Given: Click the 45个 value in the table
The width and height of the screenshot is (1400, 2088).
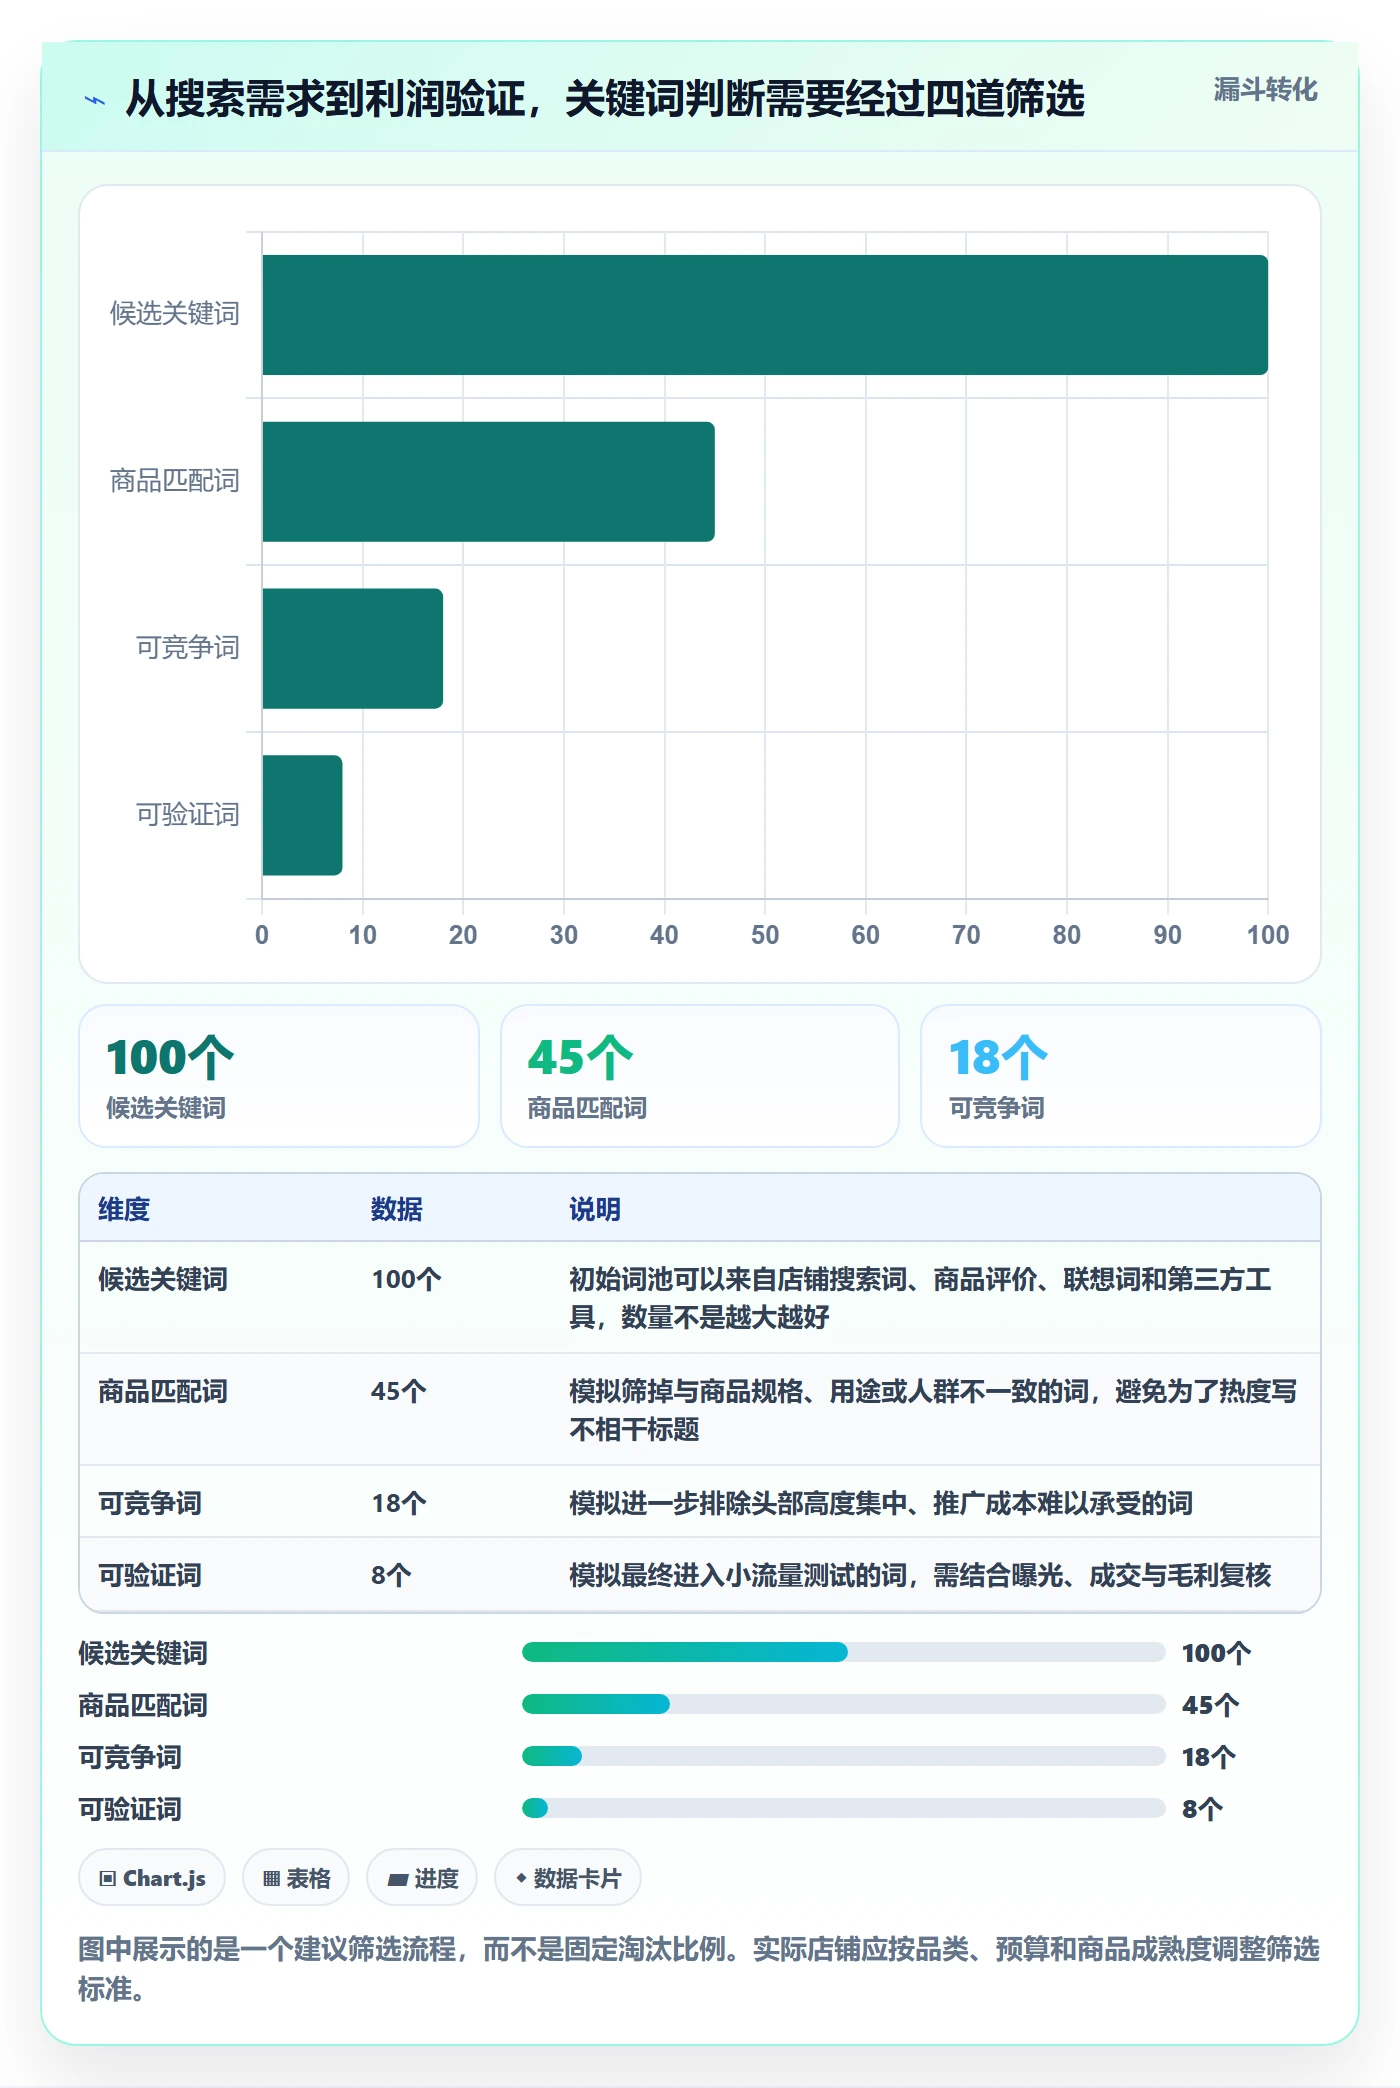Looking at the screenshot, I should point(399,1391).
